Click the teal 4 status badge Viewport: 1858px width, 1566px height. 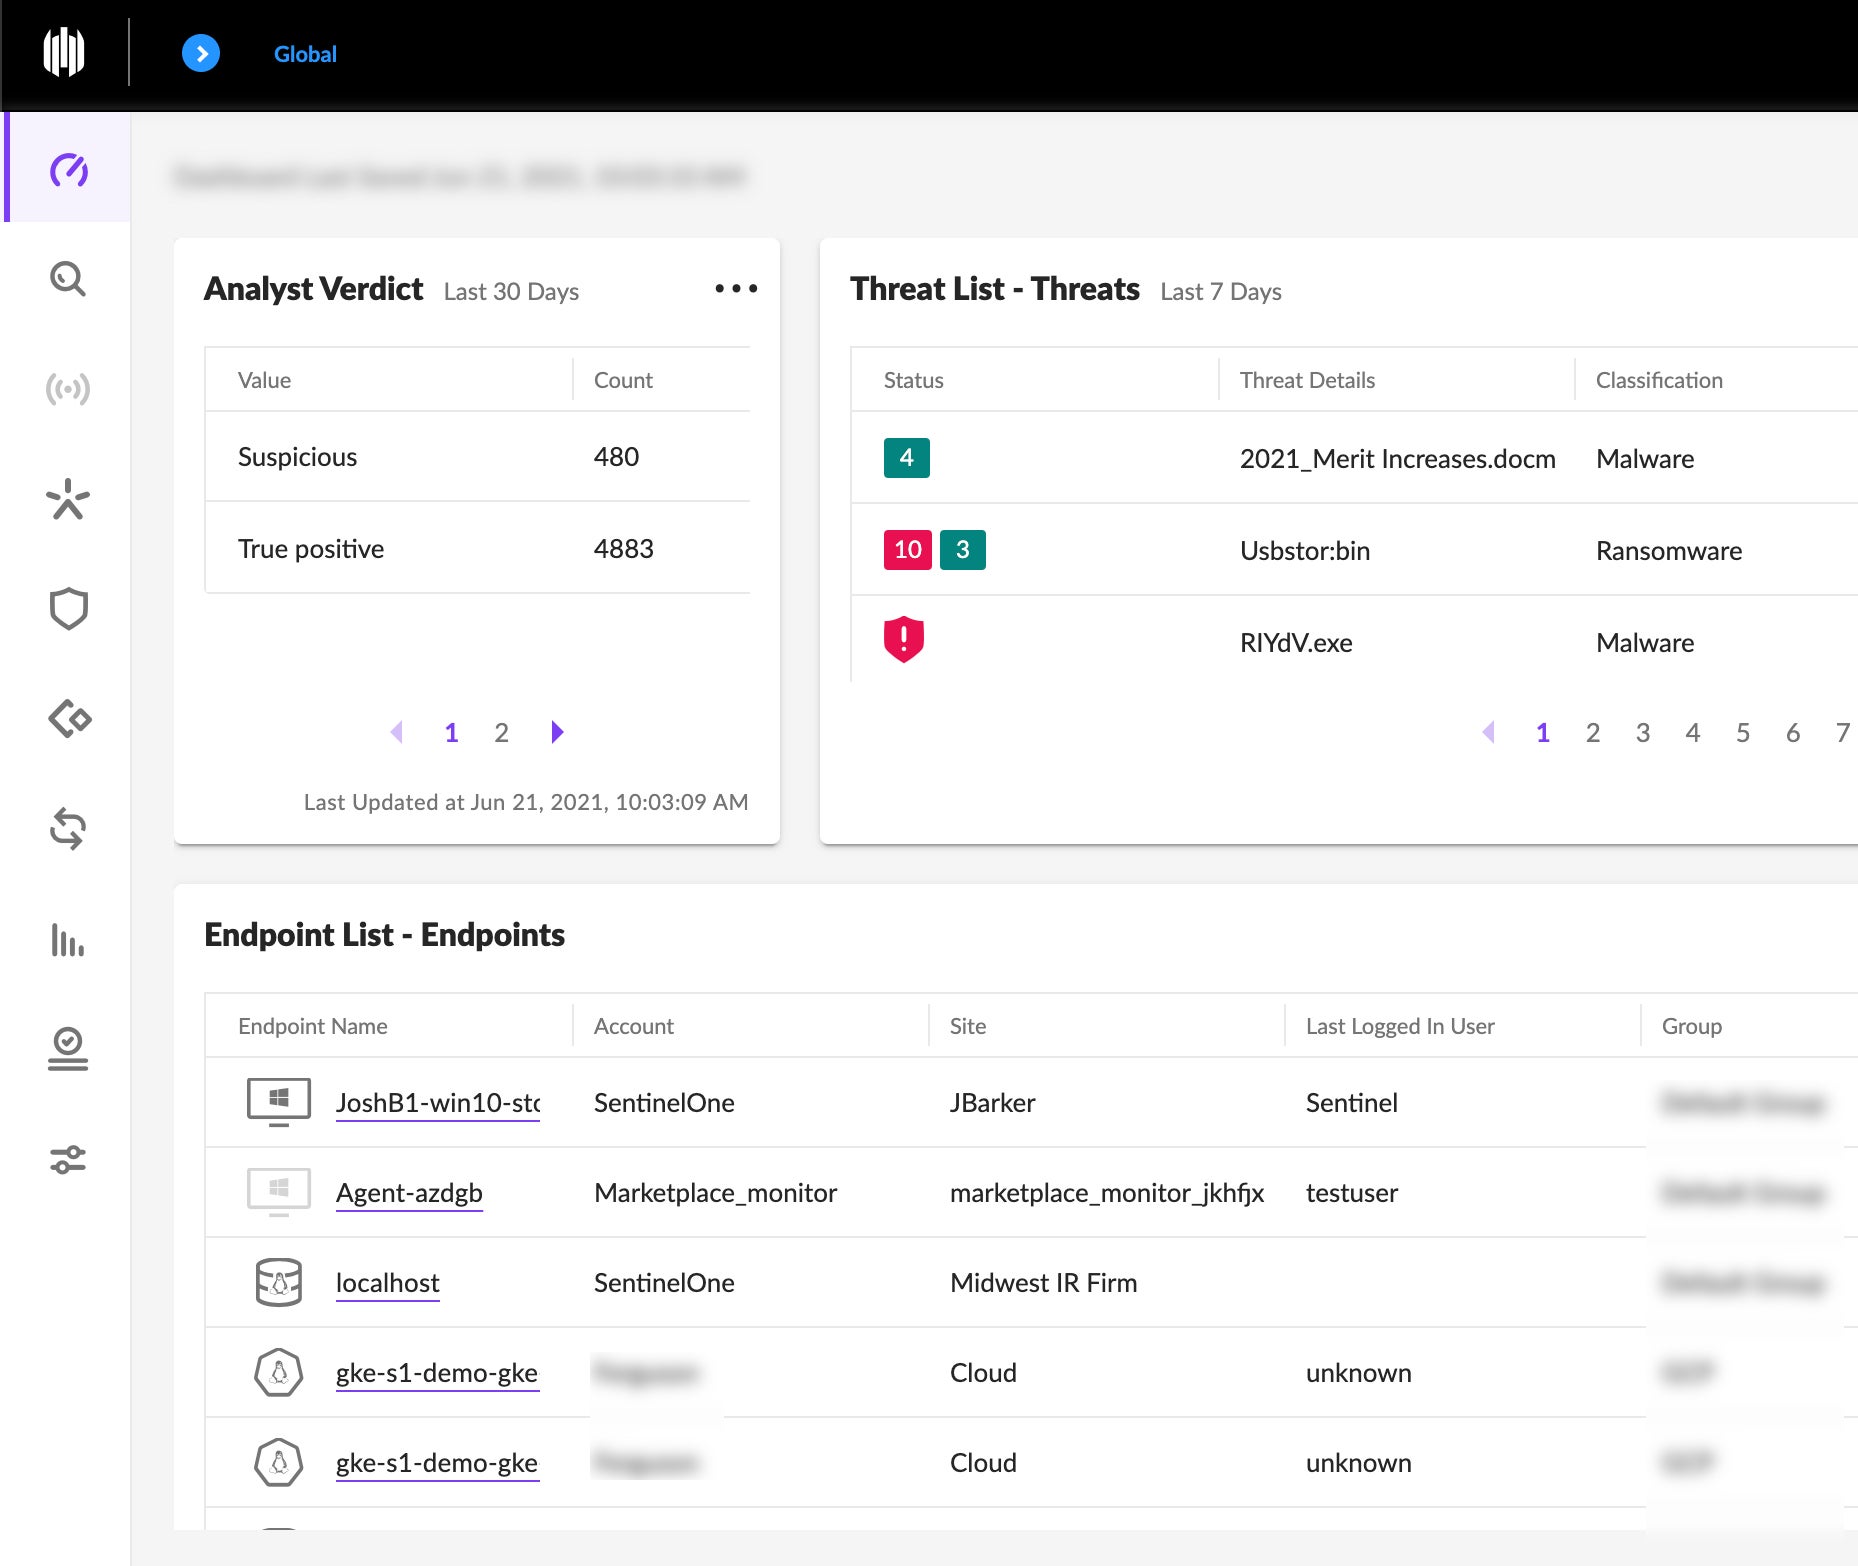tap(906, 458)
